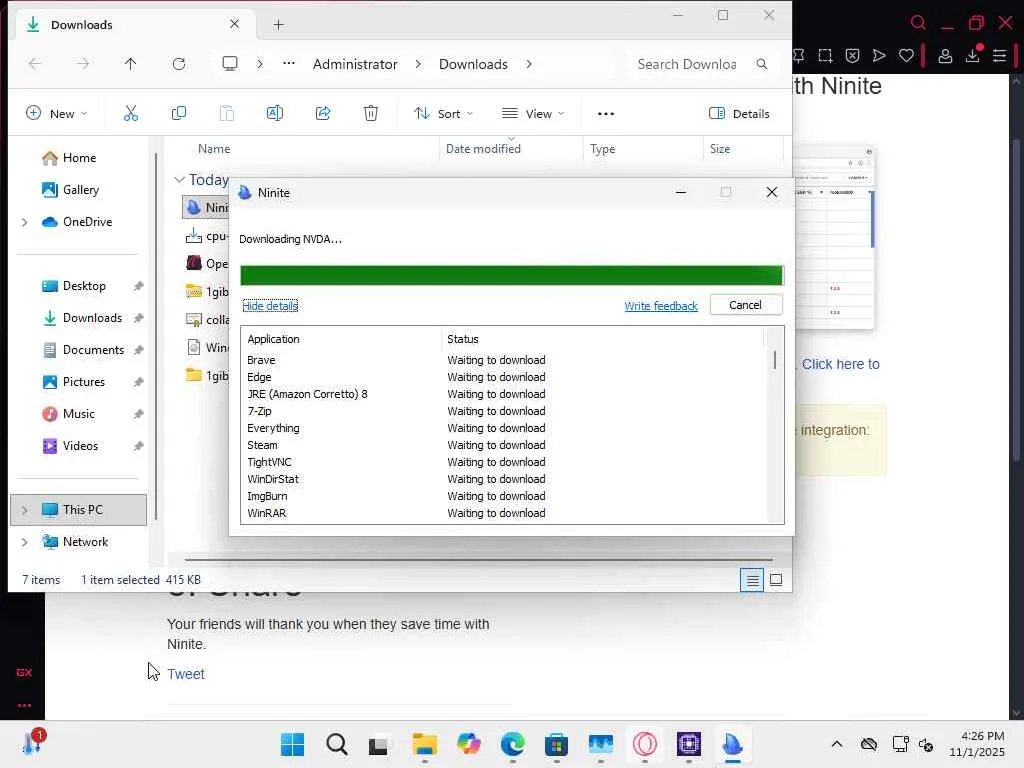Open Microsoft Edge from the taskbar
Viewport: 1024px width, 768px height.
pos(513,744)
